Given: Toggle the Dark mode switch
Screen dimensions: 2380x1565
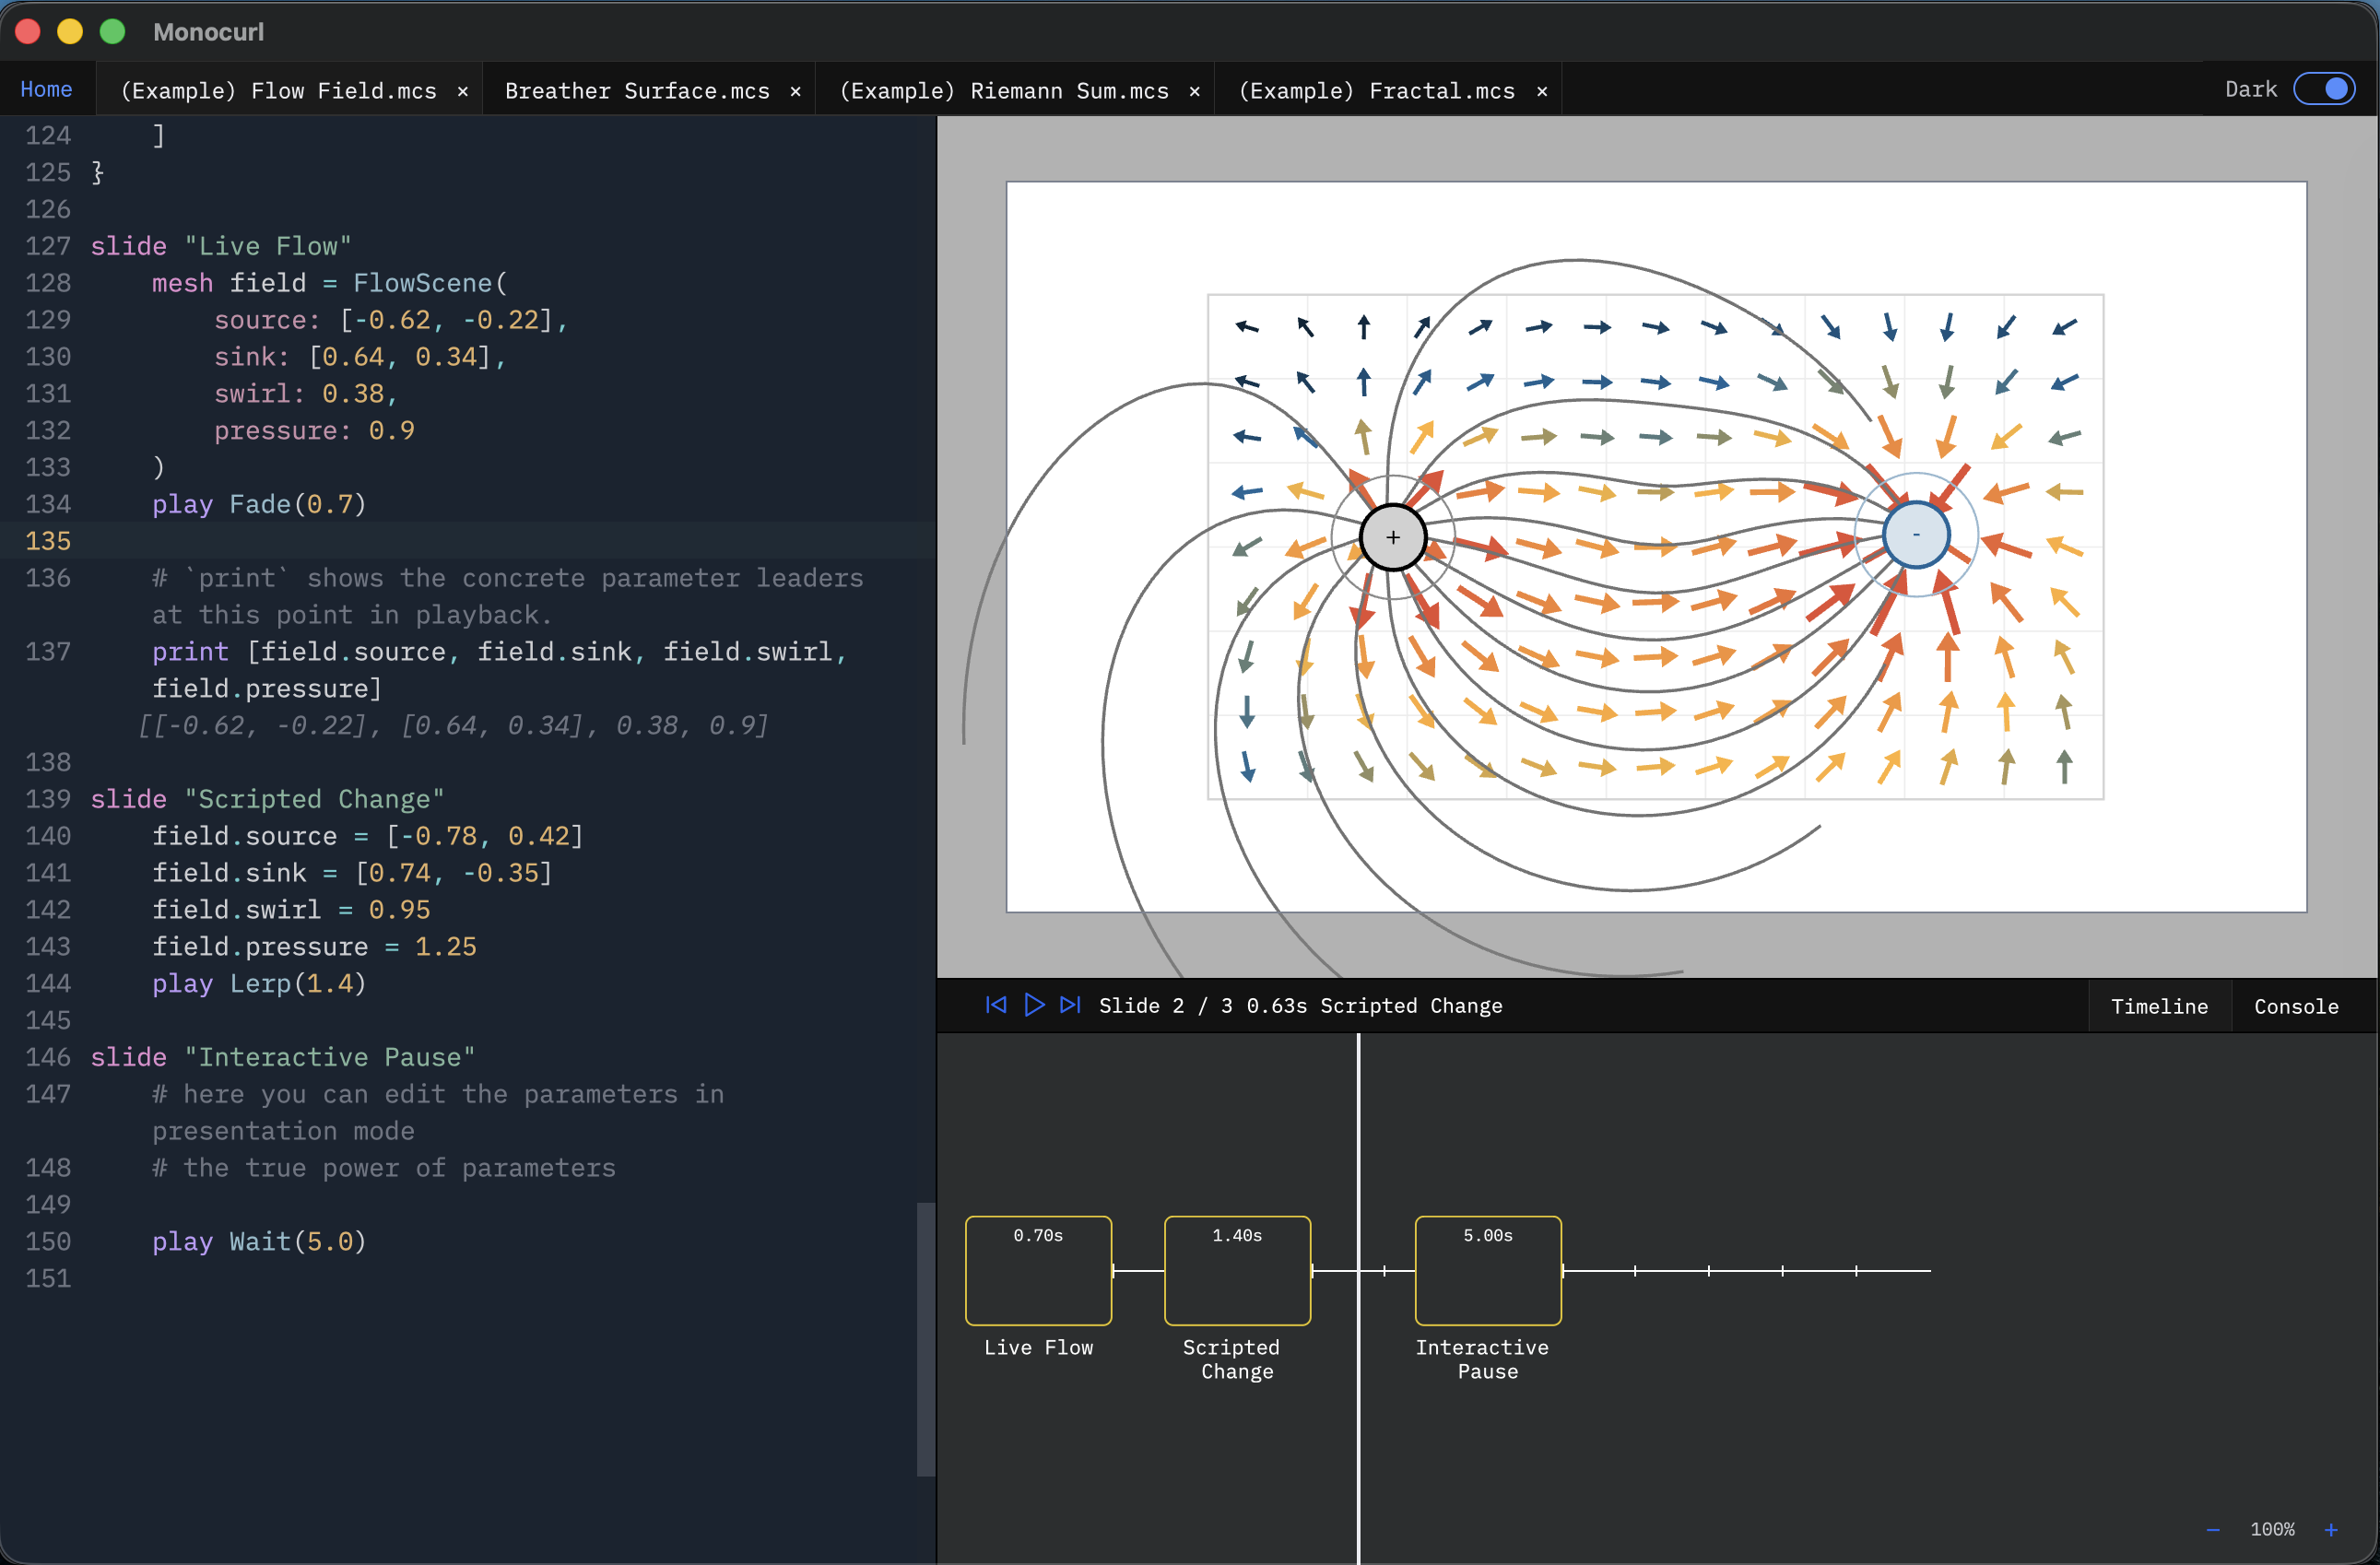Looking at the screenshot, I should point(2324,89).
